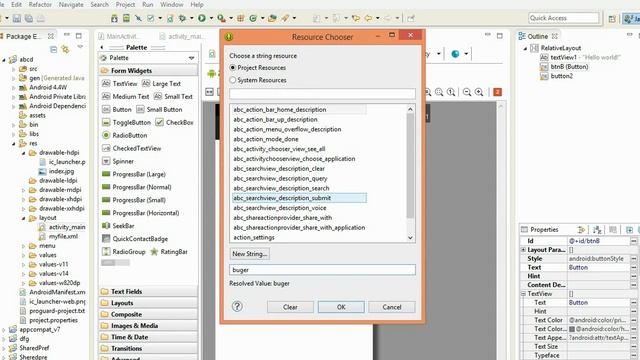Open the Refactor menu

tap(40, 4)
